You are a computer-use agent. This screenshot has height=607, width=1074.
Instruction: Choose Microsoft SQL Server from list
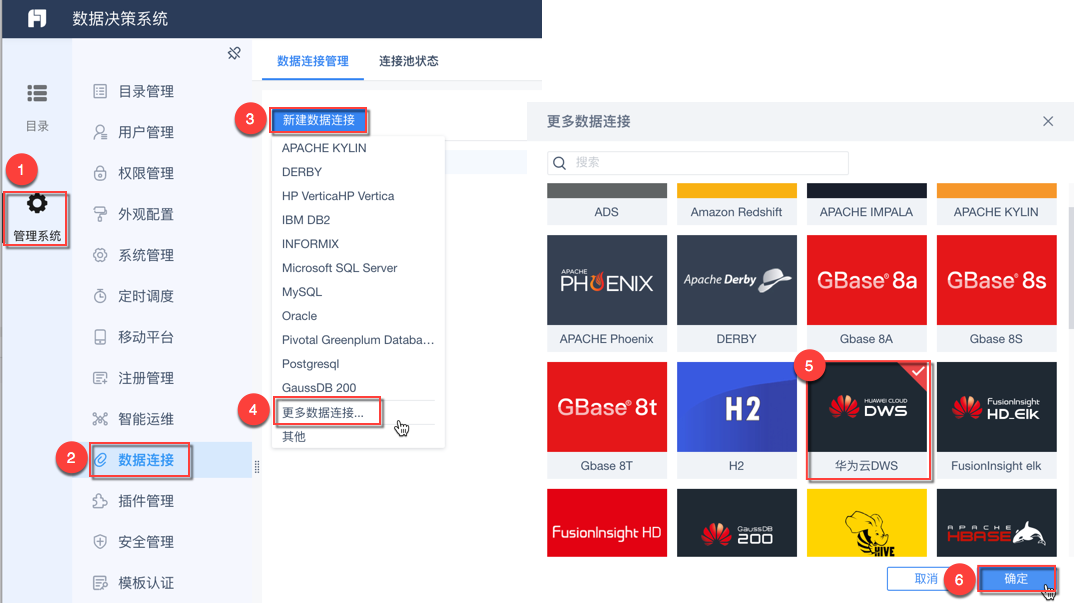339,268
